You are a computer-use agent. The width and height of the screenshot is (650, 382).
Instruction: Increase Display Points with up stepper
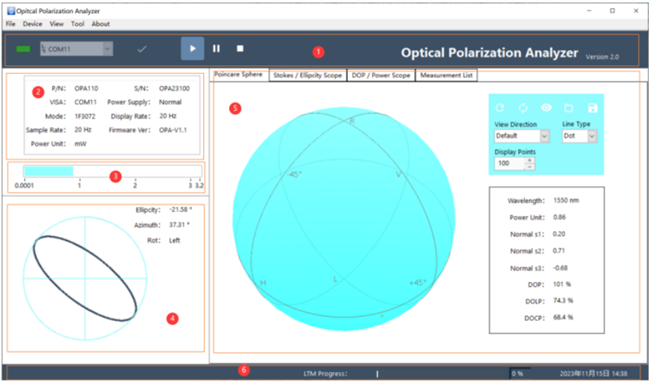[x=529, y=160]
